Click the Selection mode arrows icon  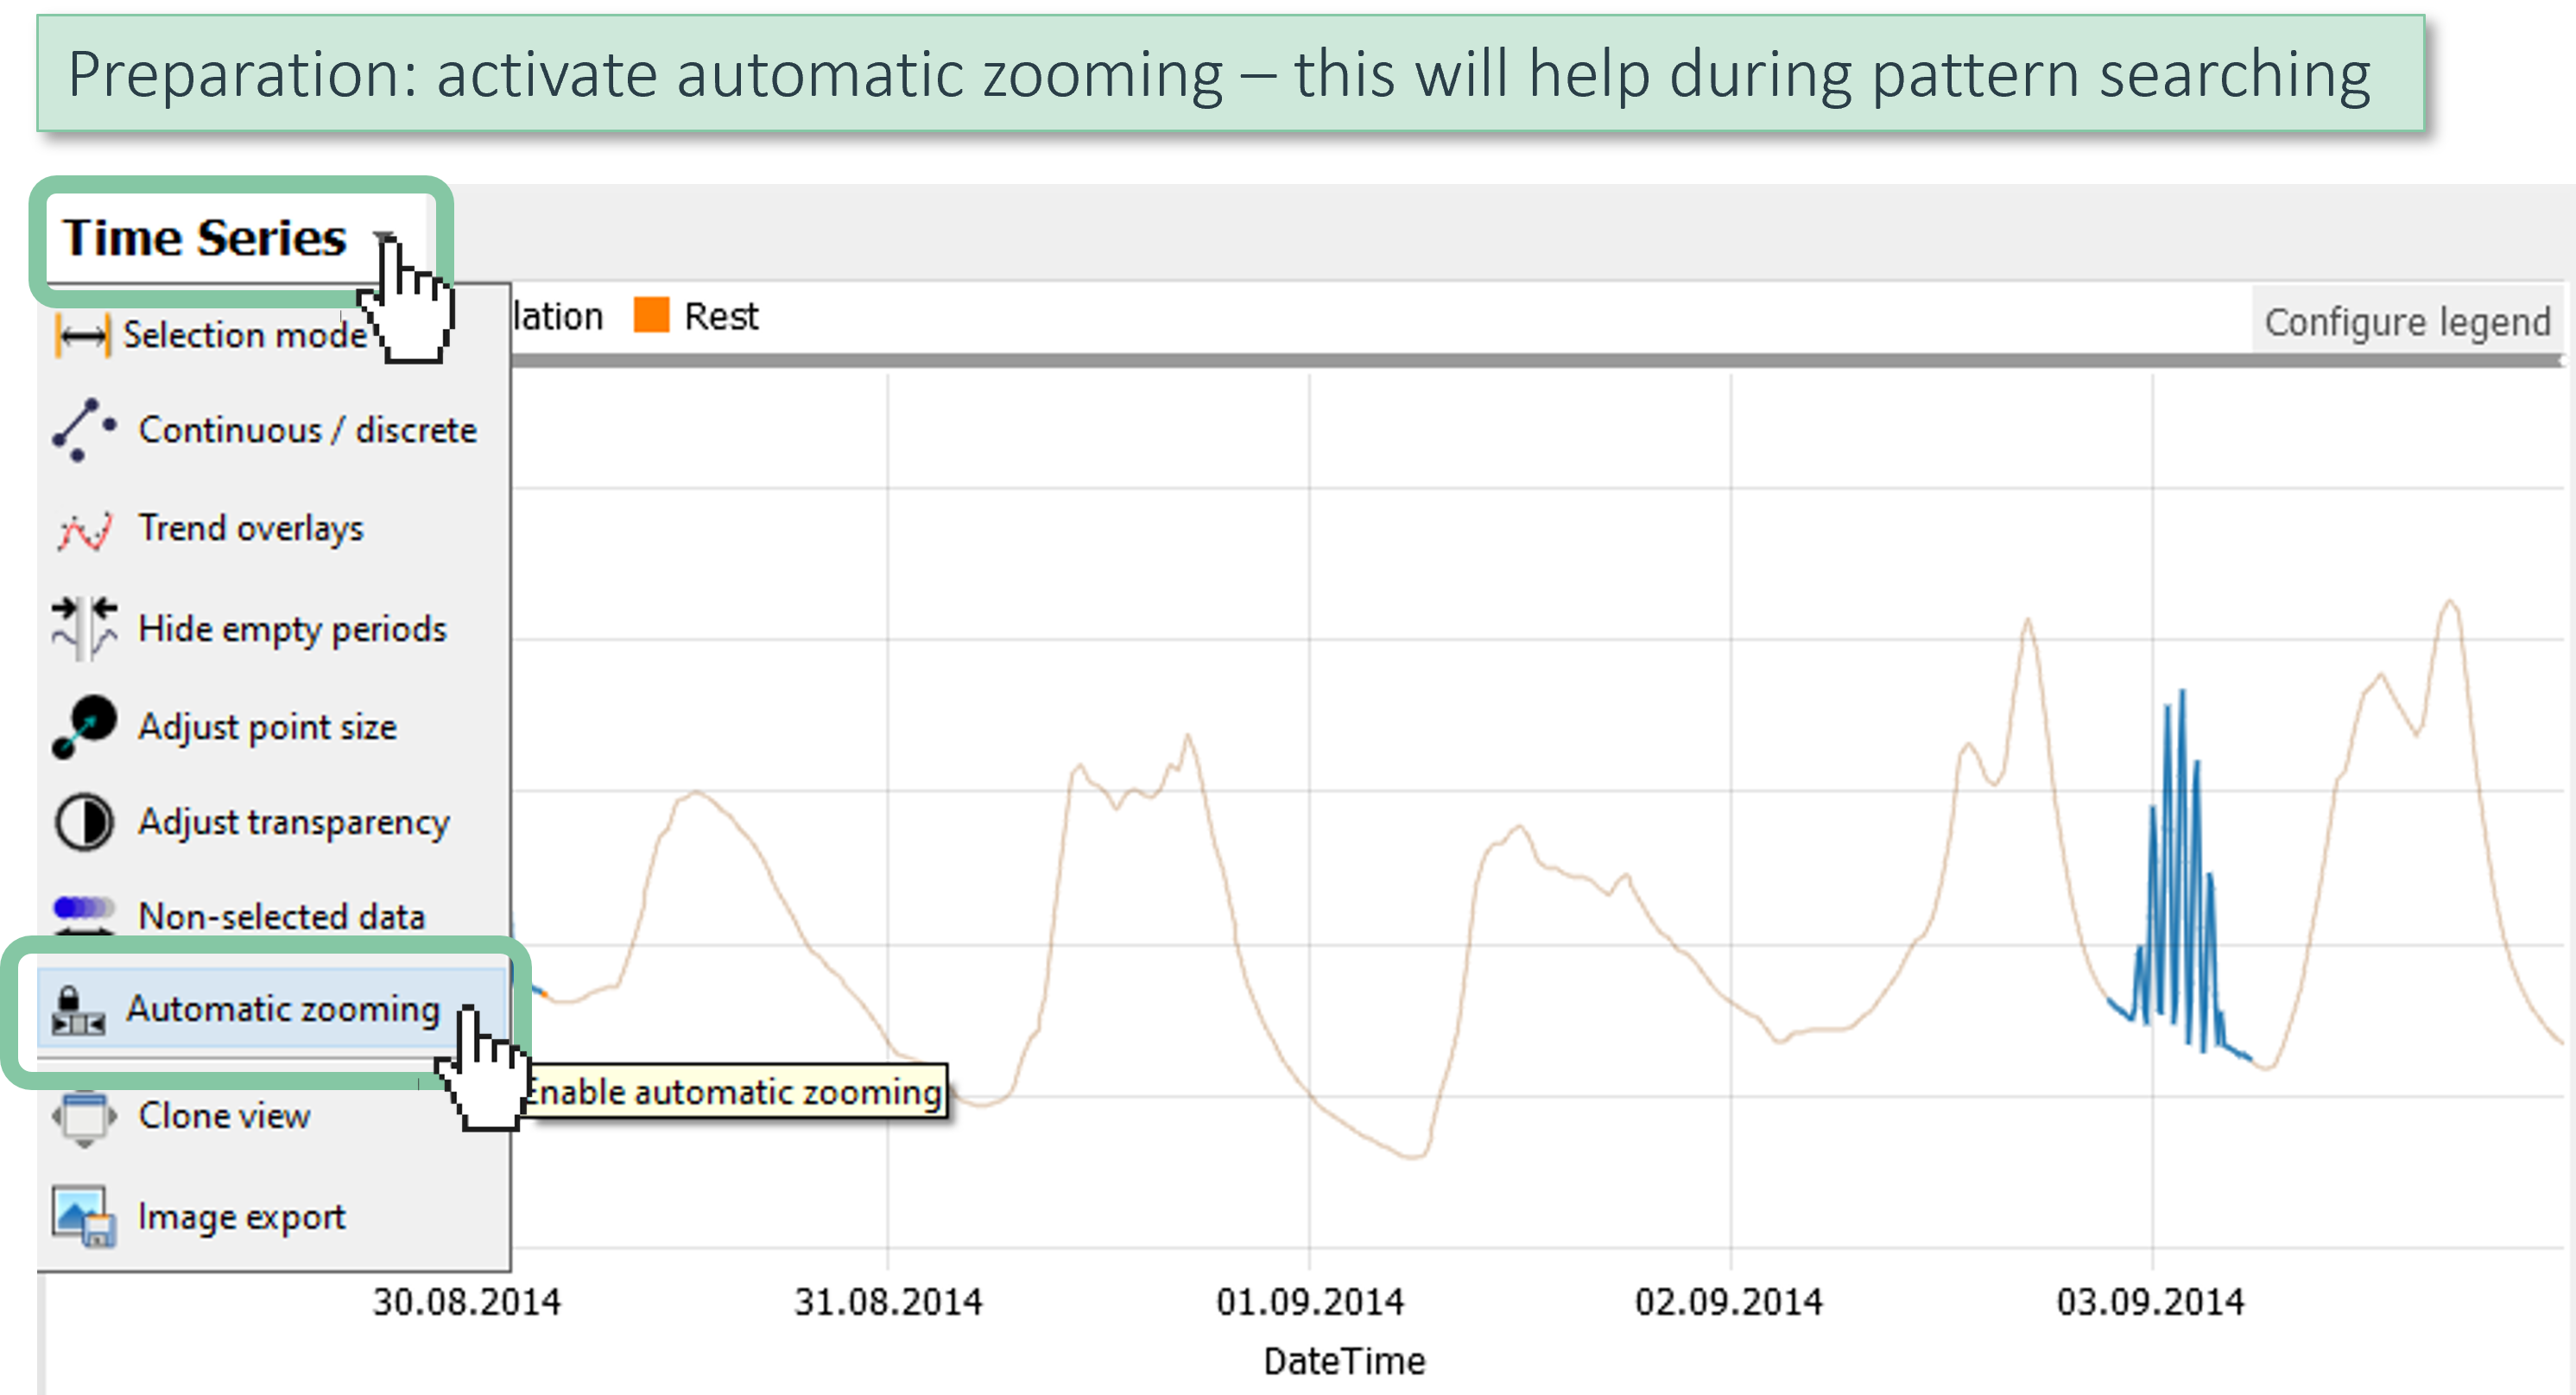(x=82, y=336)
